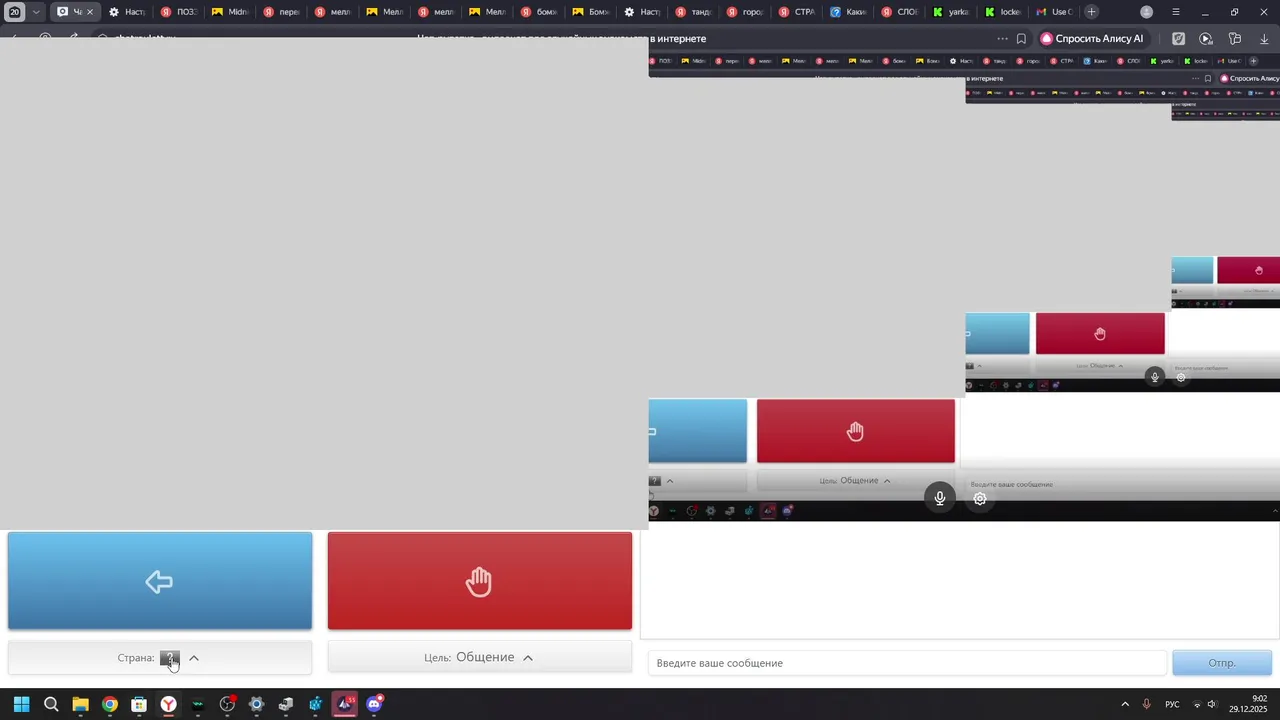
Task: Open the green waveform taskbar app
Action: (x=198, y=704)
